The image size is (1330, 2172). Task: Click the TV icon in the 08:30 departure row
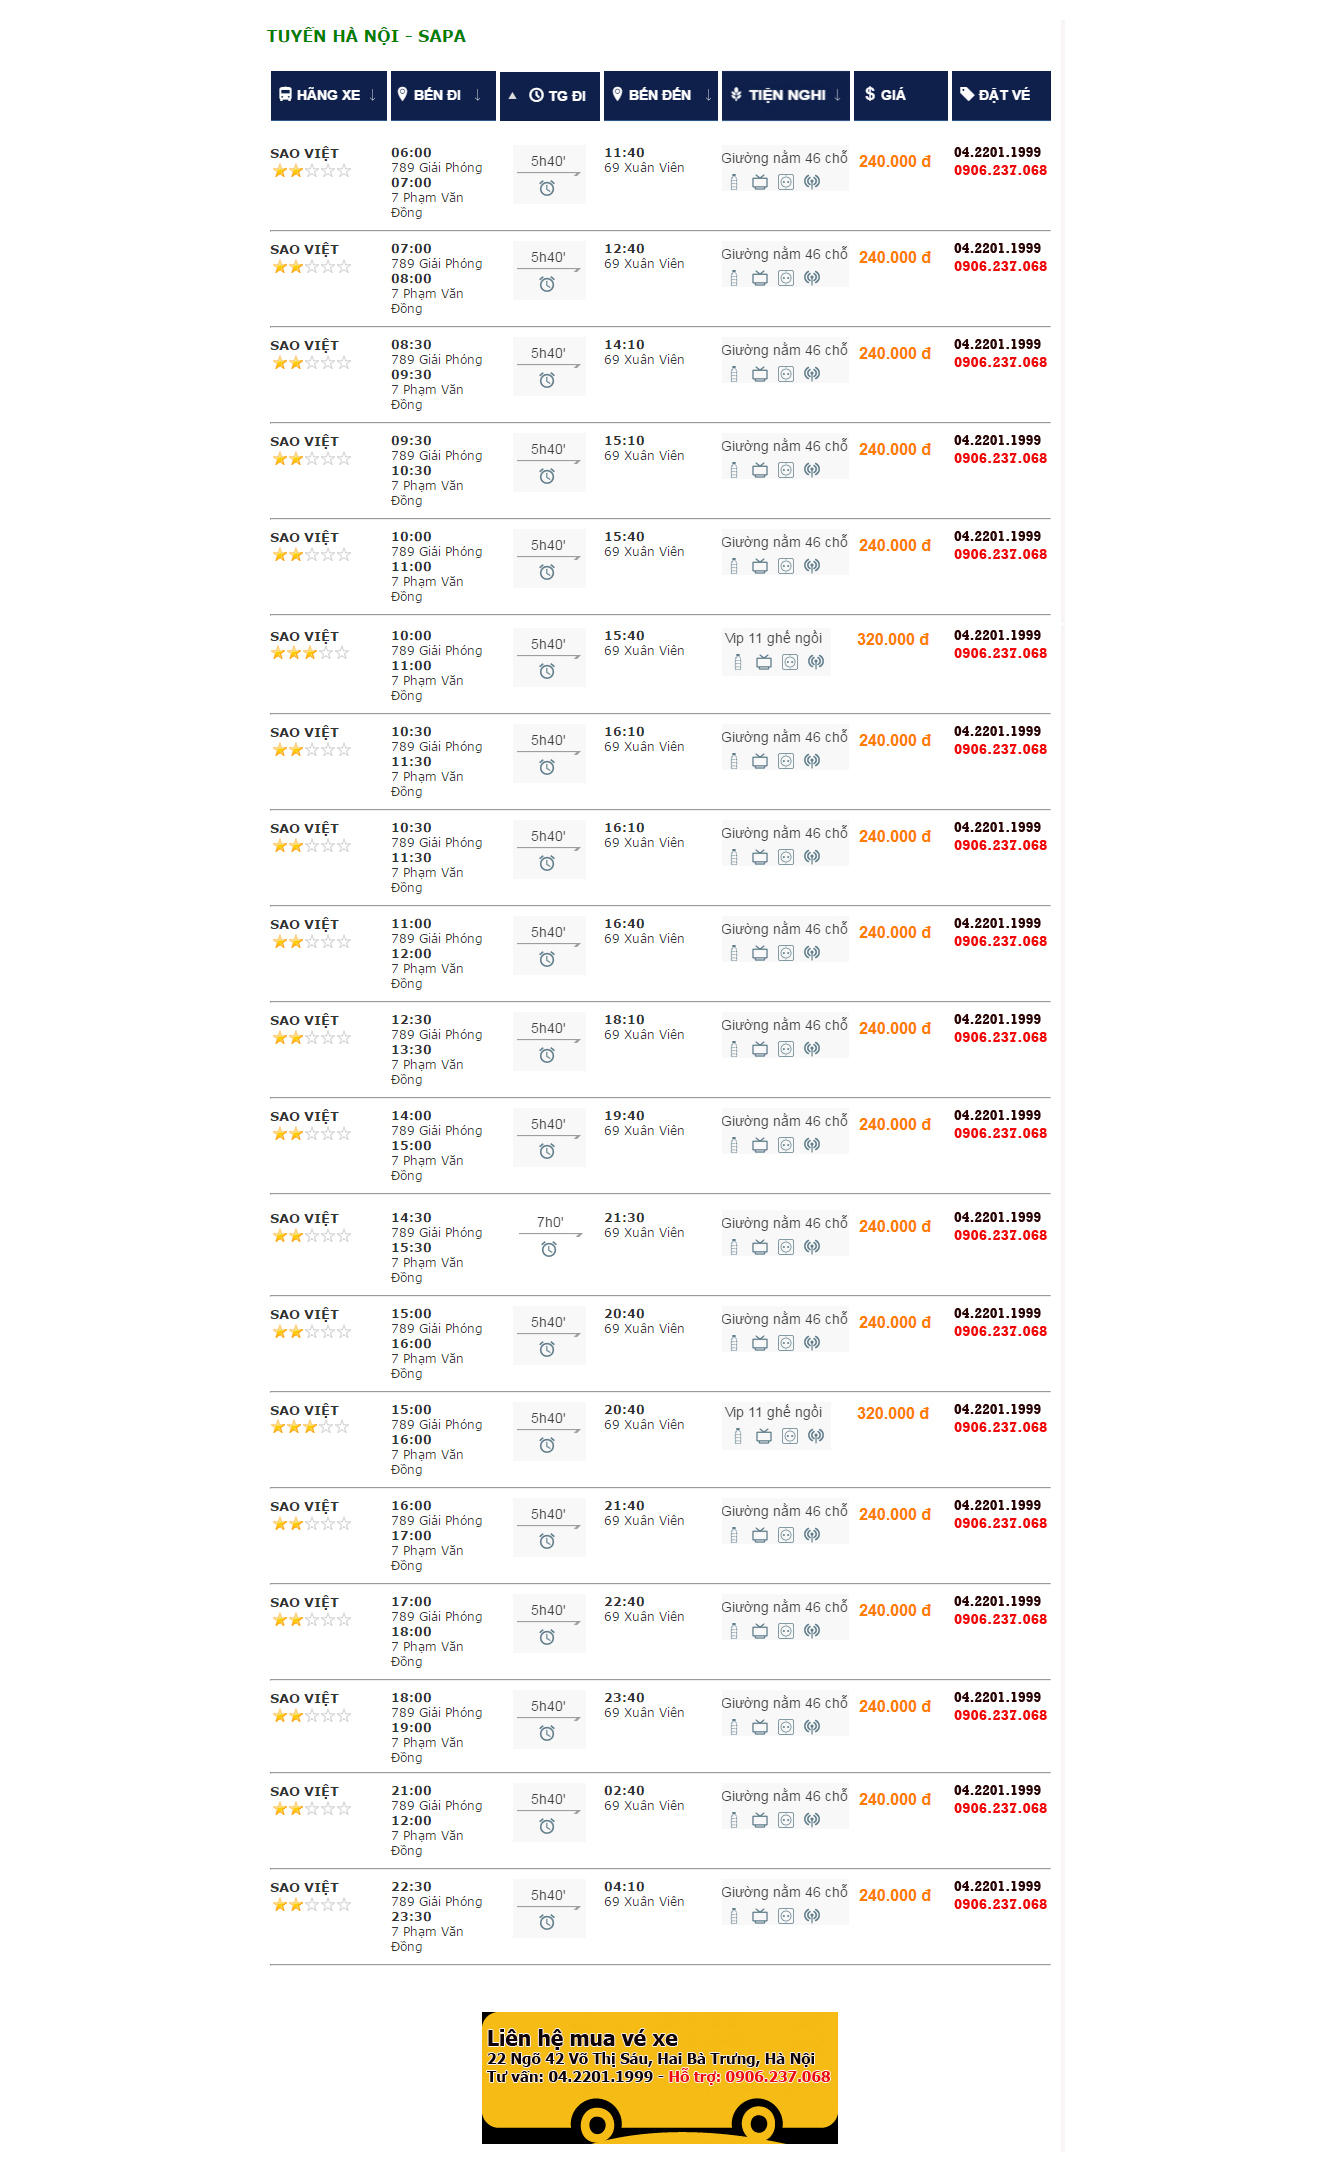coord(760,374)
